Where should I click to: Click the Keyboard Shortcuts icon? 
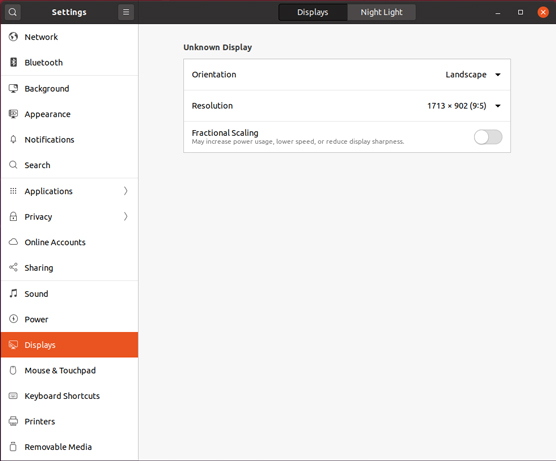click(x=13, y=396)
